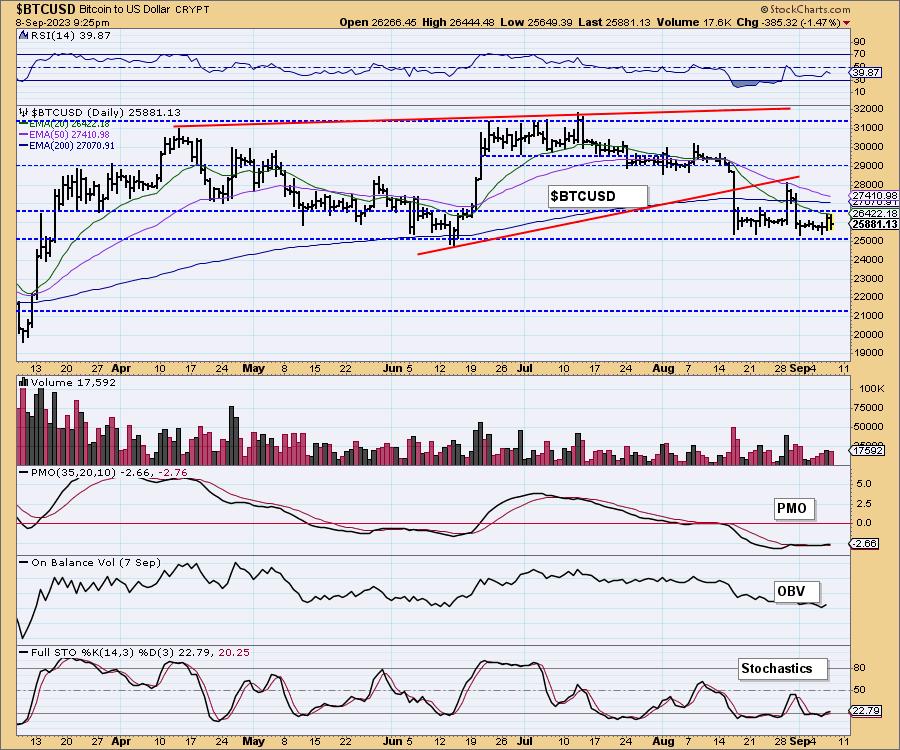Click the 29000 price axis label
The height and width of the screenshot is (750, 900).
[x=868, y=165]
